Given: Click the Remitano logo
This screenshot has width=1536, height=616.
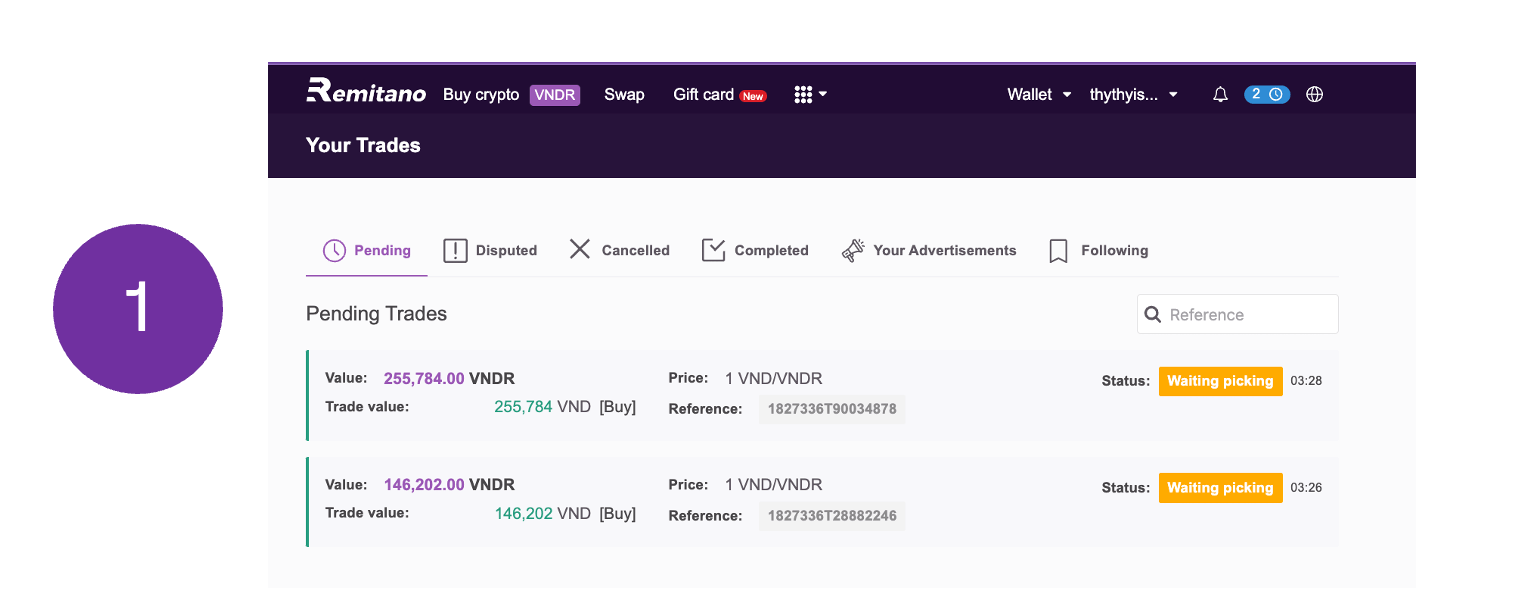Looking at the screenshot, I should tap(365, 91).
